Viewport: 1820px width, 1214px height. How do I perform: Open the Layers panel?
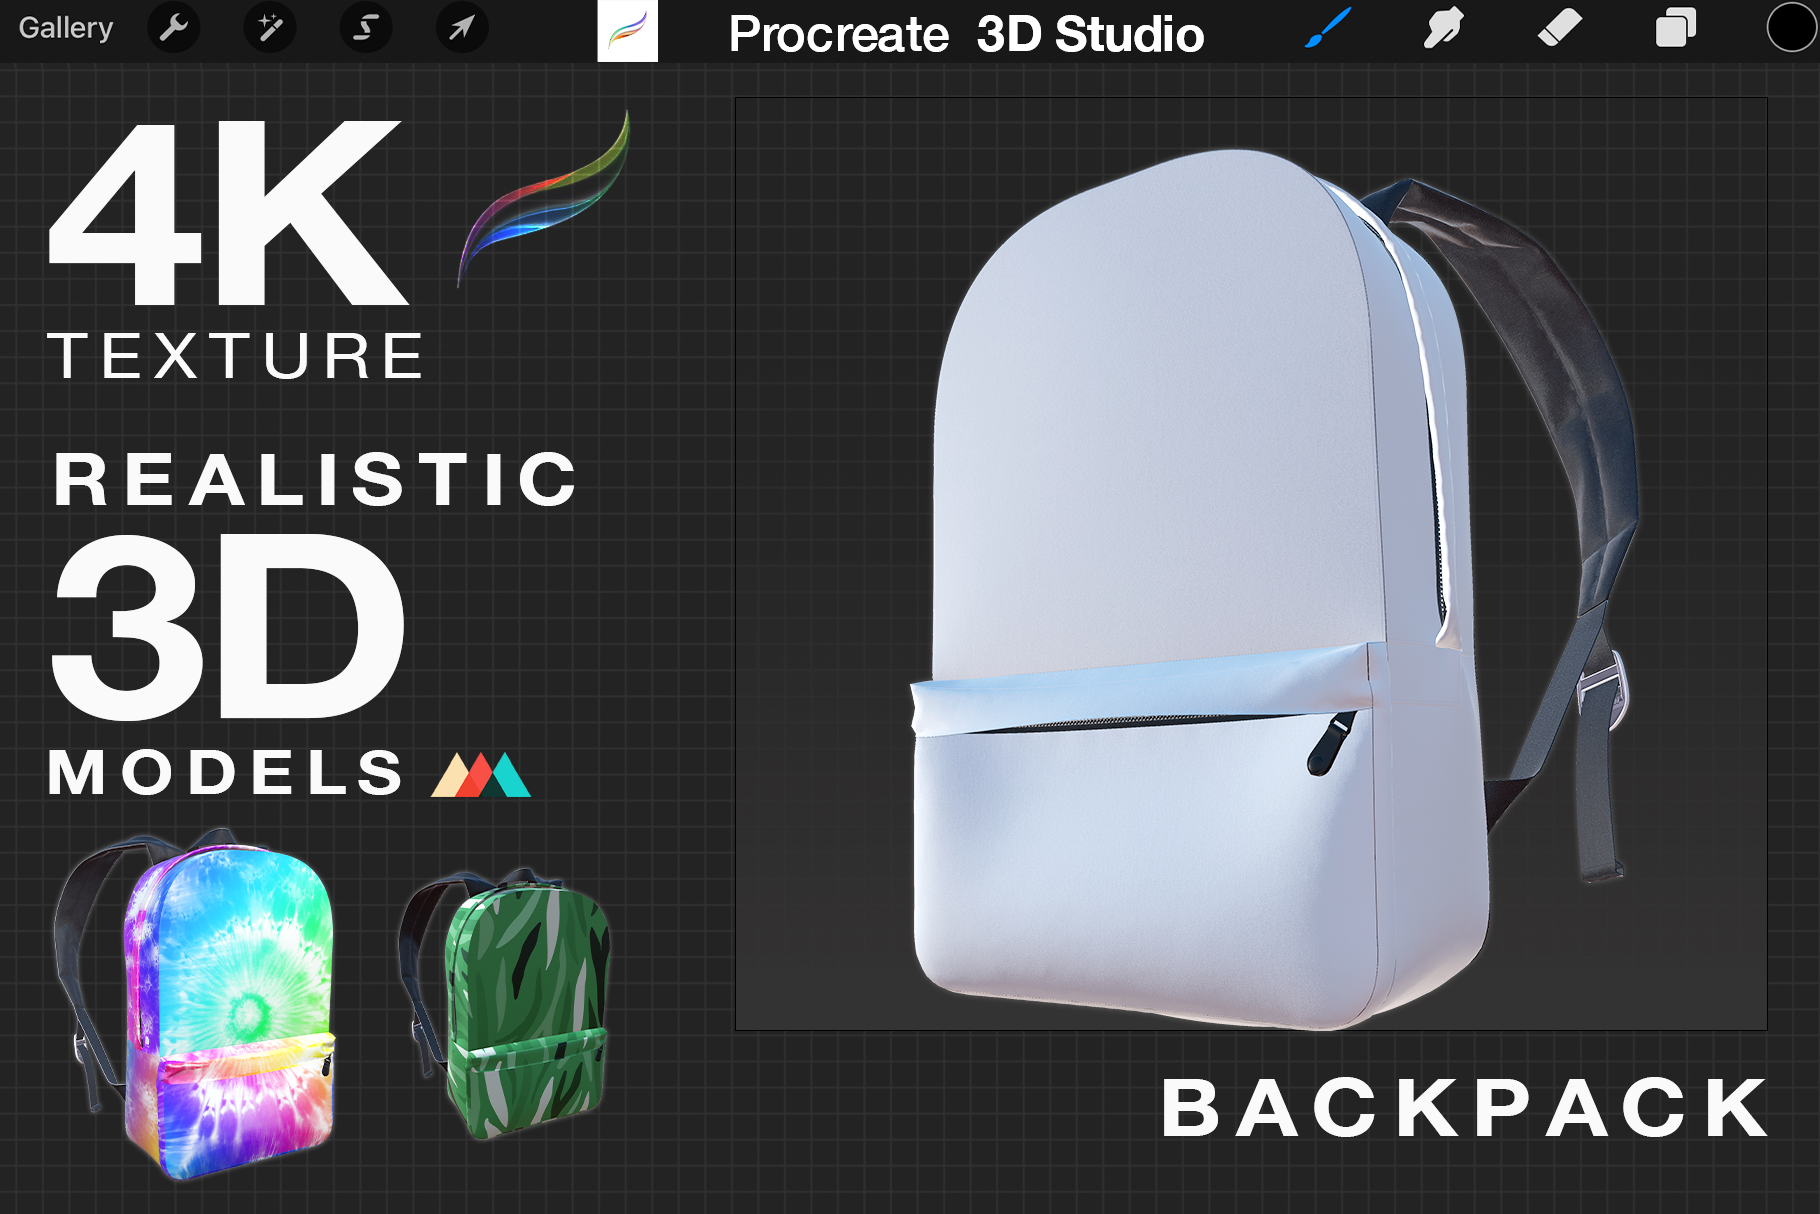[1675, 28]
